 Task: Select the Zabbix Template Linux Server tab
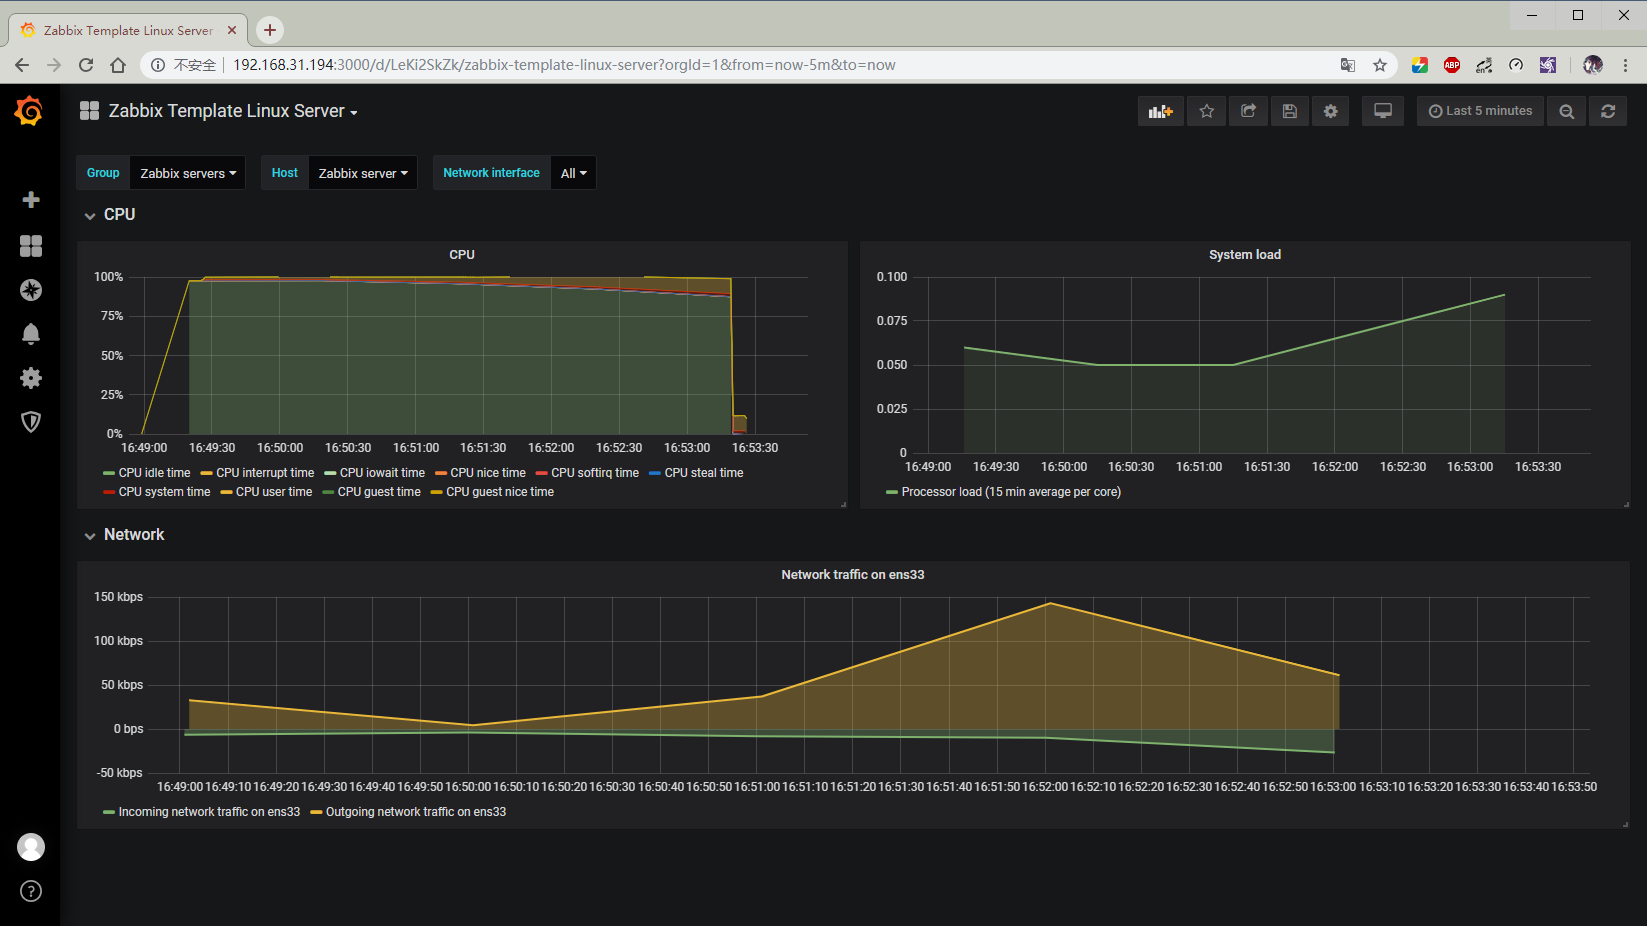pos(128,30)
